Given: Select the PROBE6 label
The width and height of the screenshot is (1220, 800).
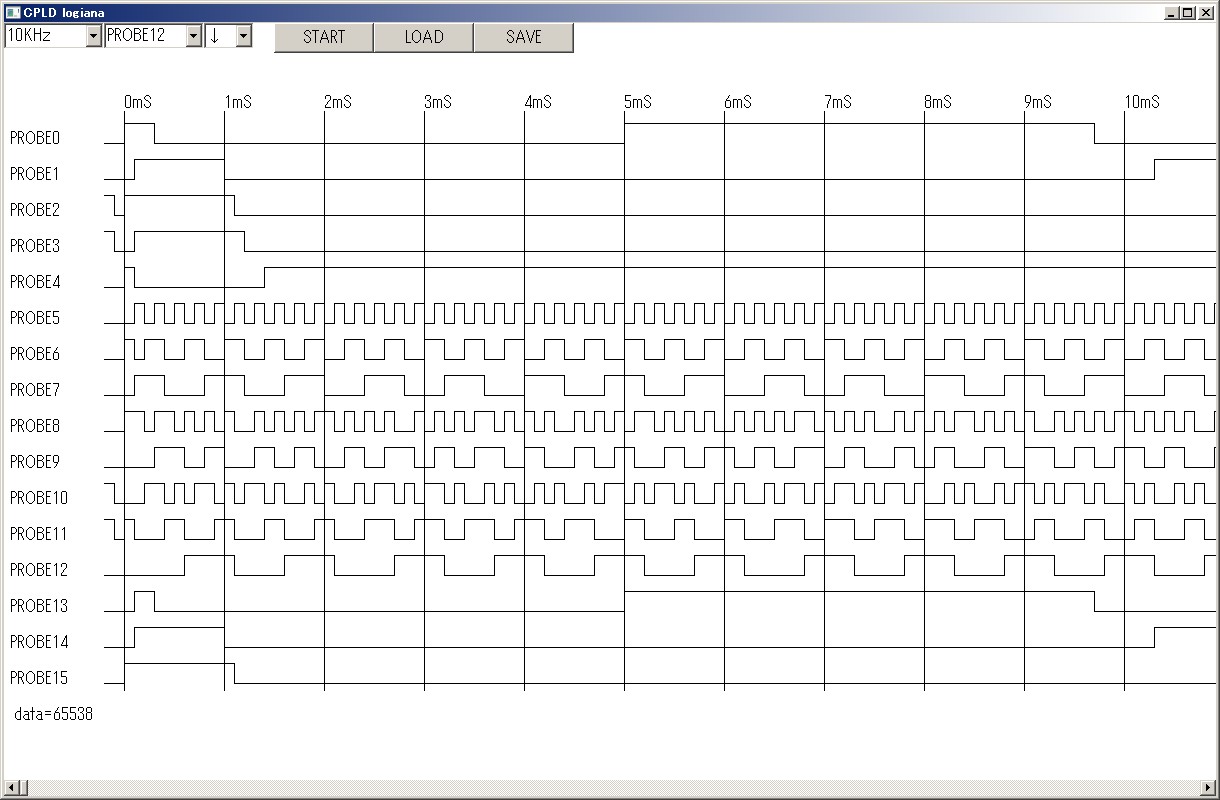Looking at the screenshot, I should point(35,354).
